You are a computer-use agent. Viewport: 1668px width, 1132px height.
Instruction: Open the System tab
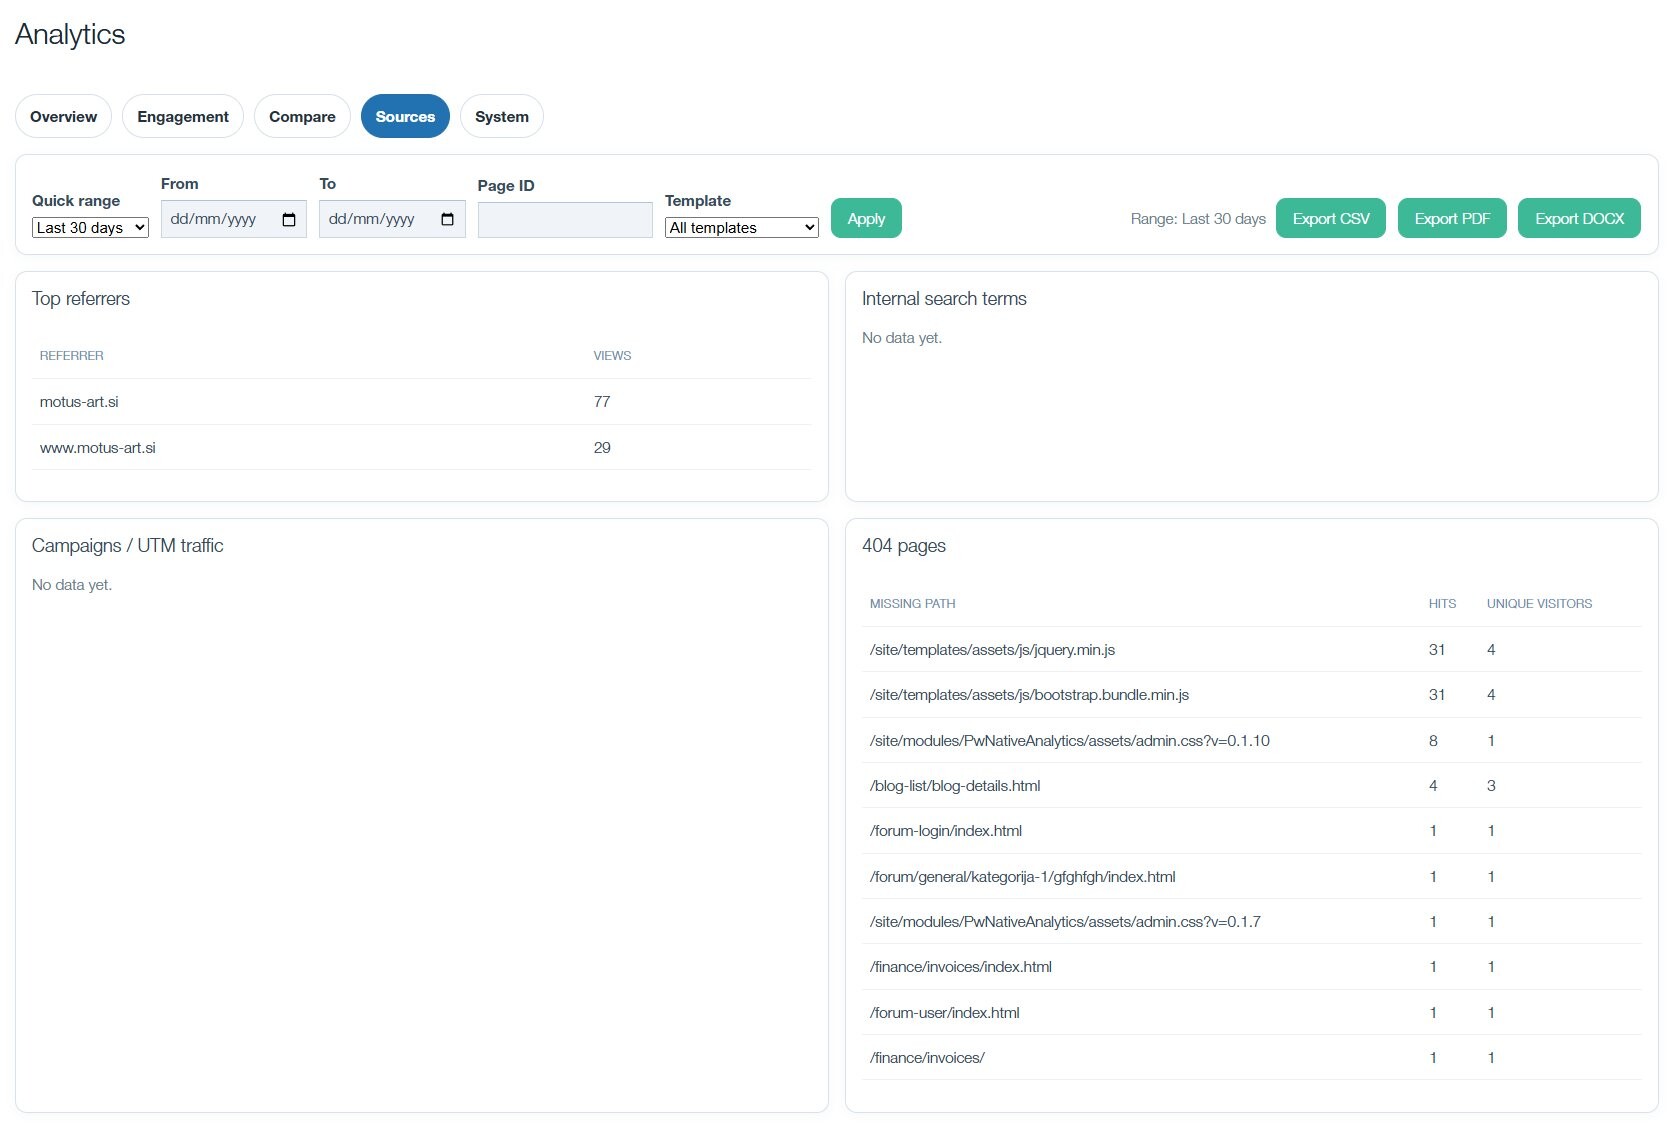click(501, 117)
